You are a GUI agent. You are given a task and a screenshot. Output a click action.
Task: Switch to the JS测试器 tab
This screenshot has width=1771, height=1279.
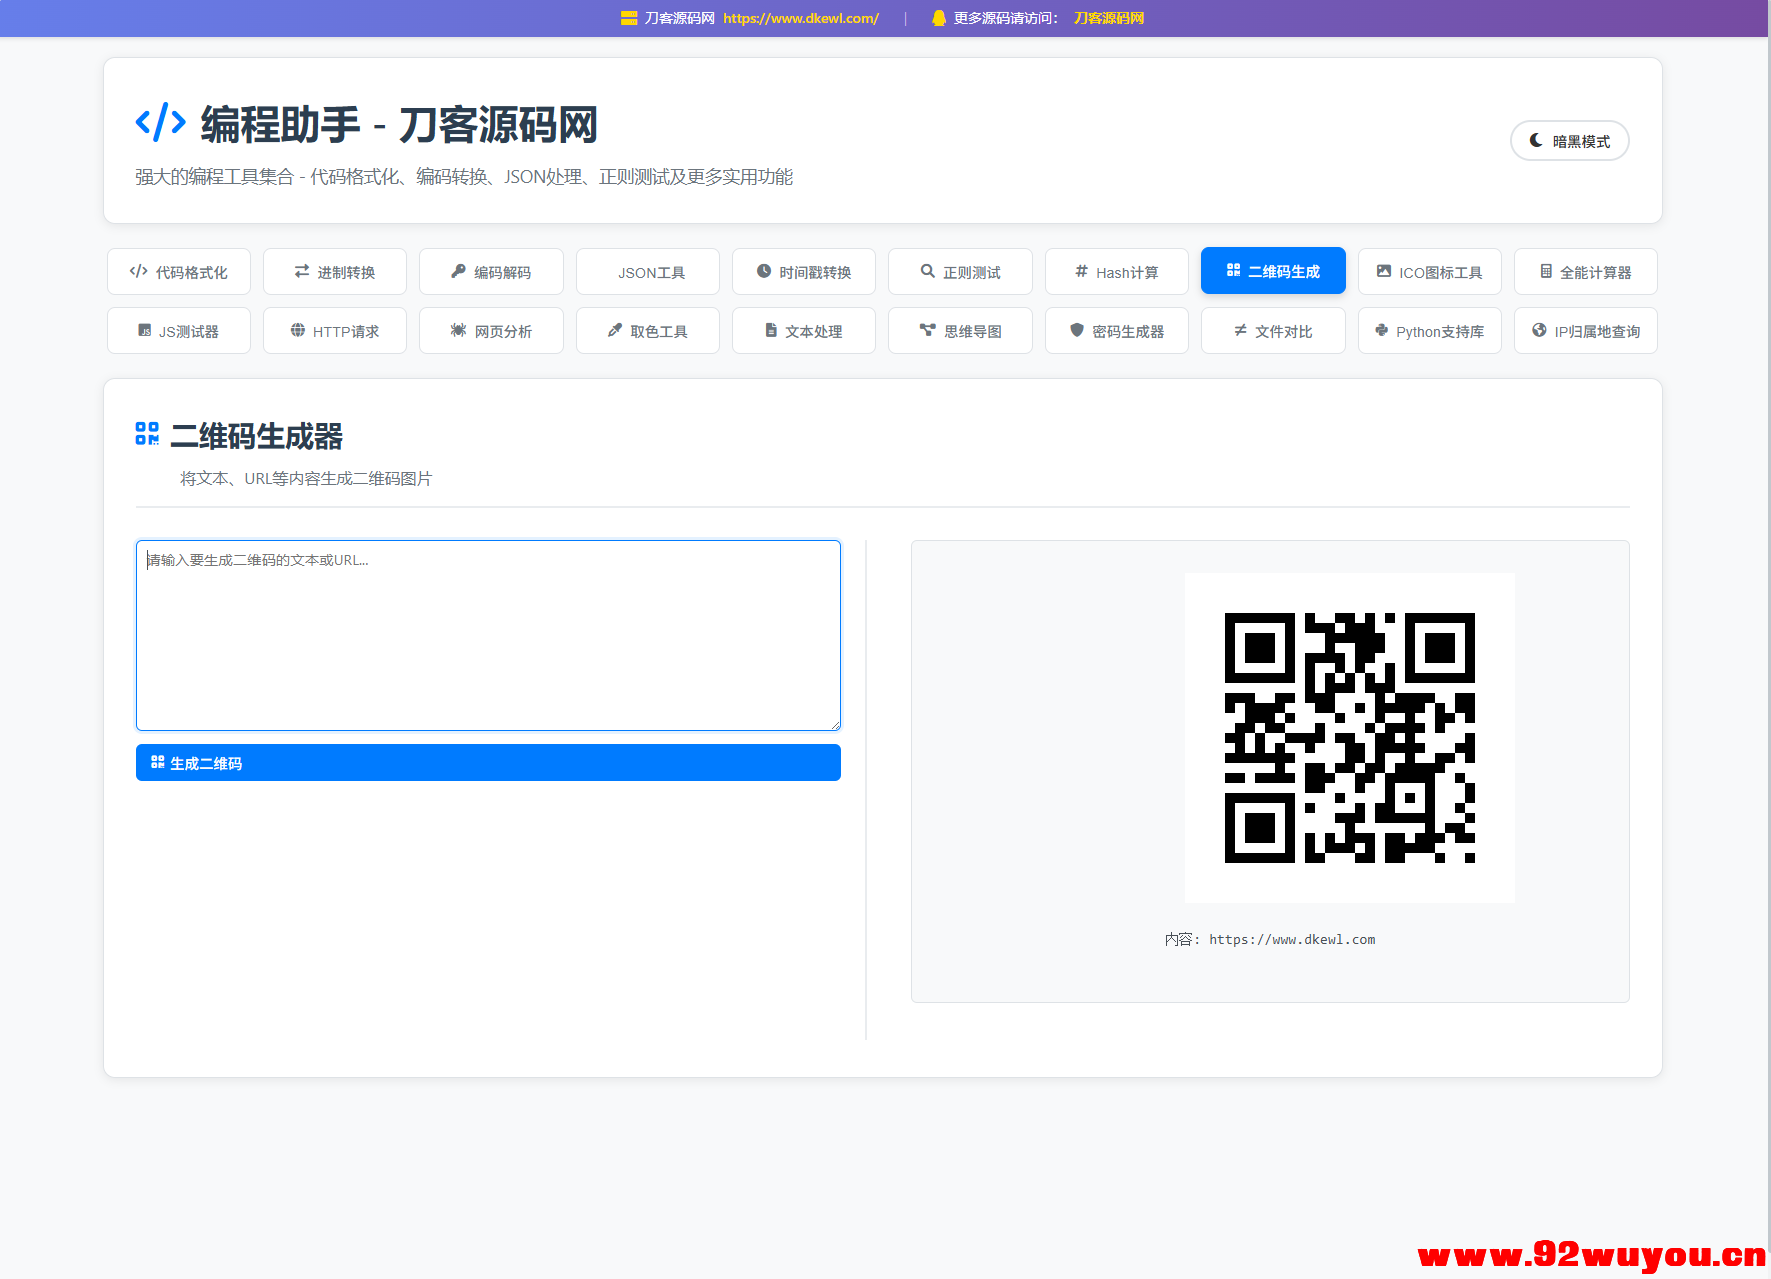tap(178, 330)
